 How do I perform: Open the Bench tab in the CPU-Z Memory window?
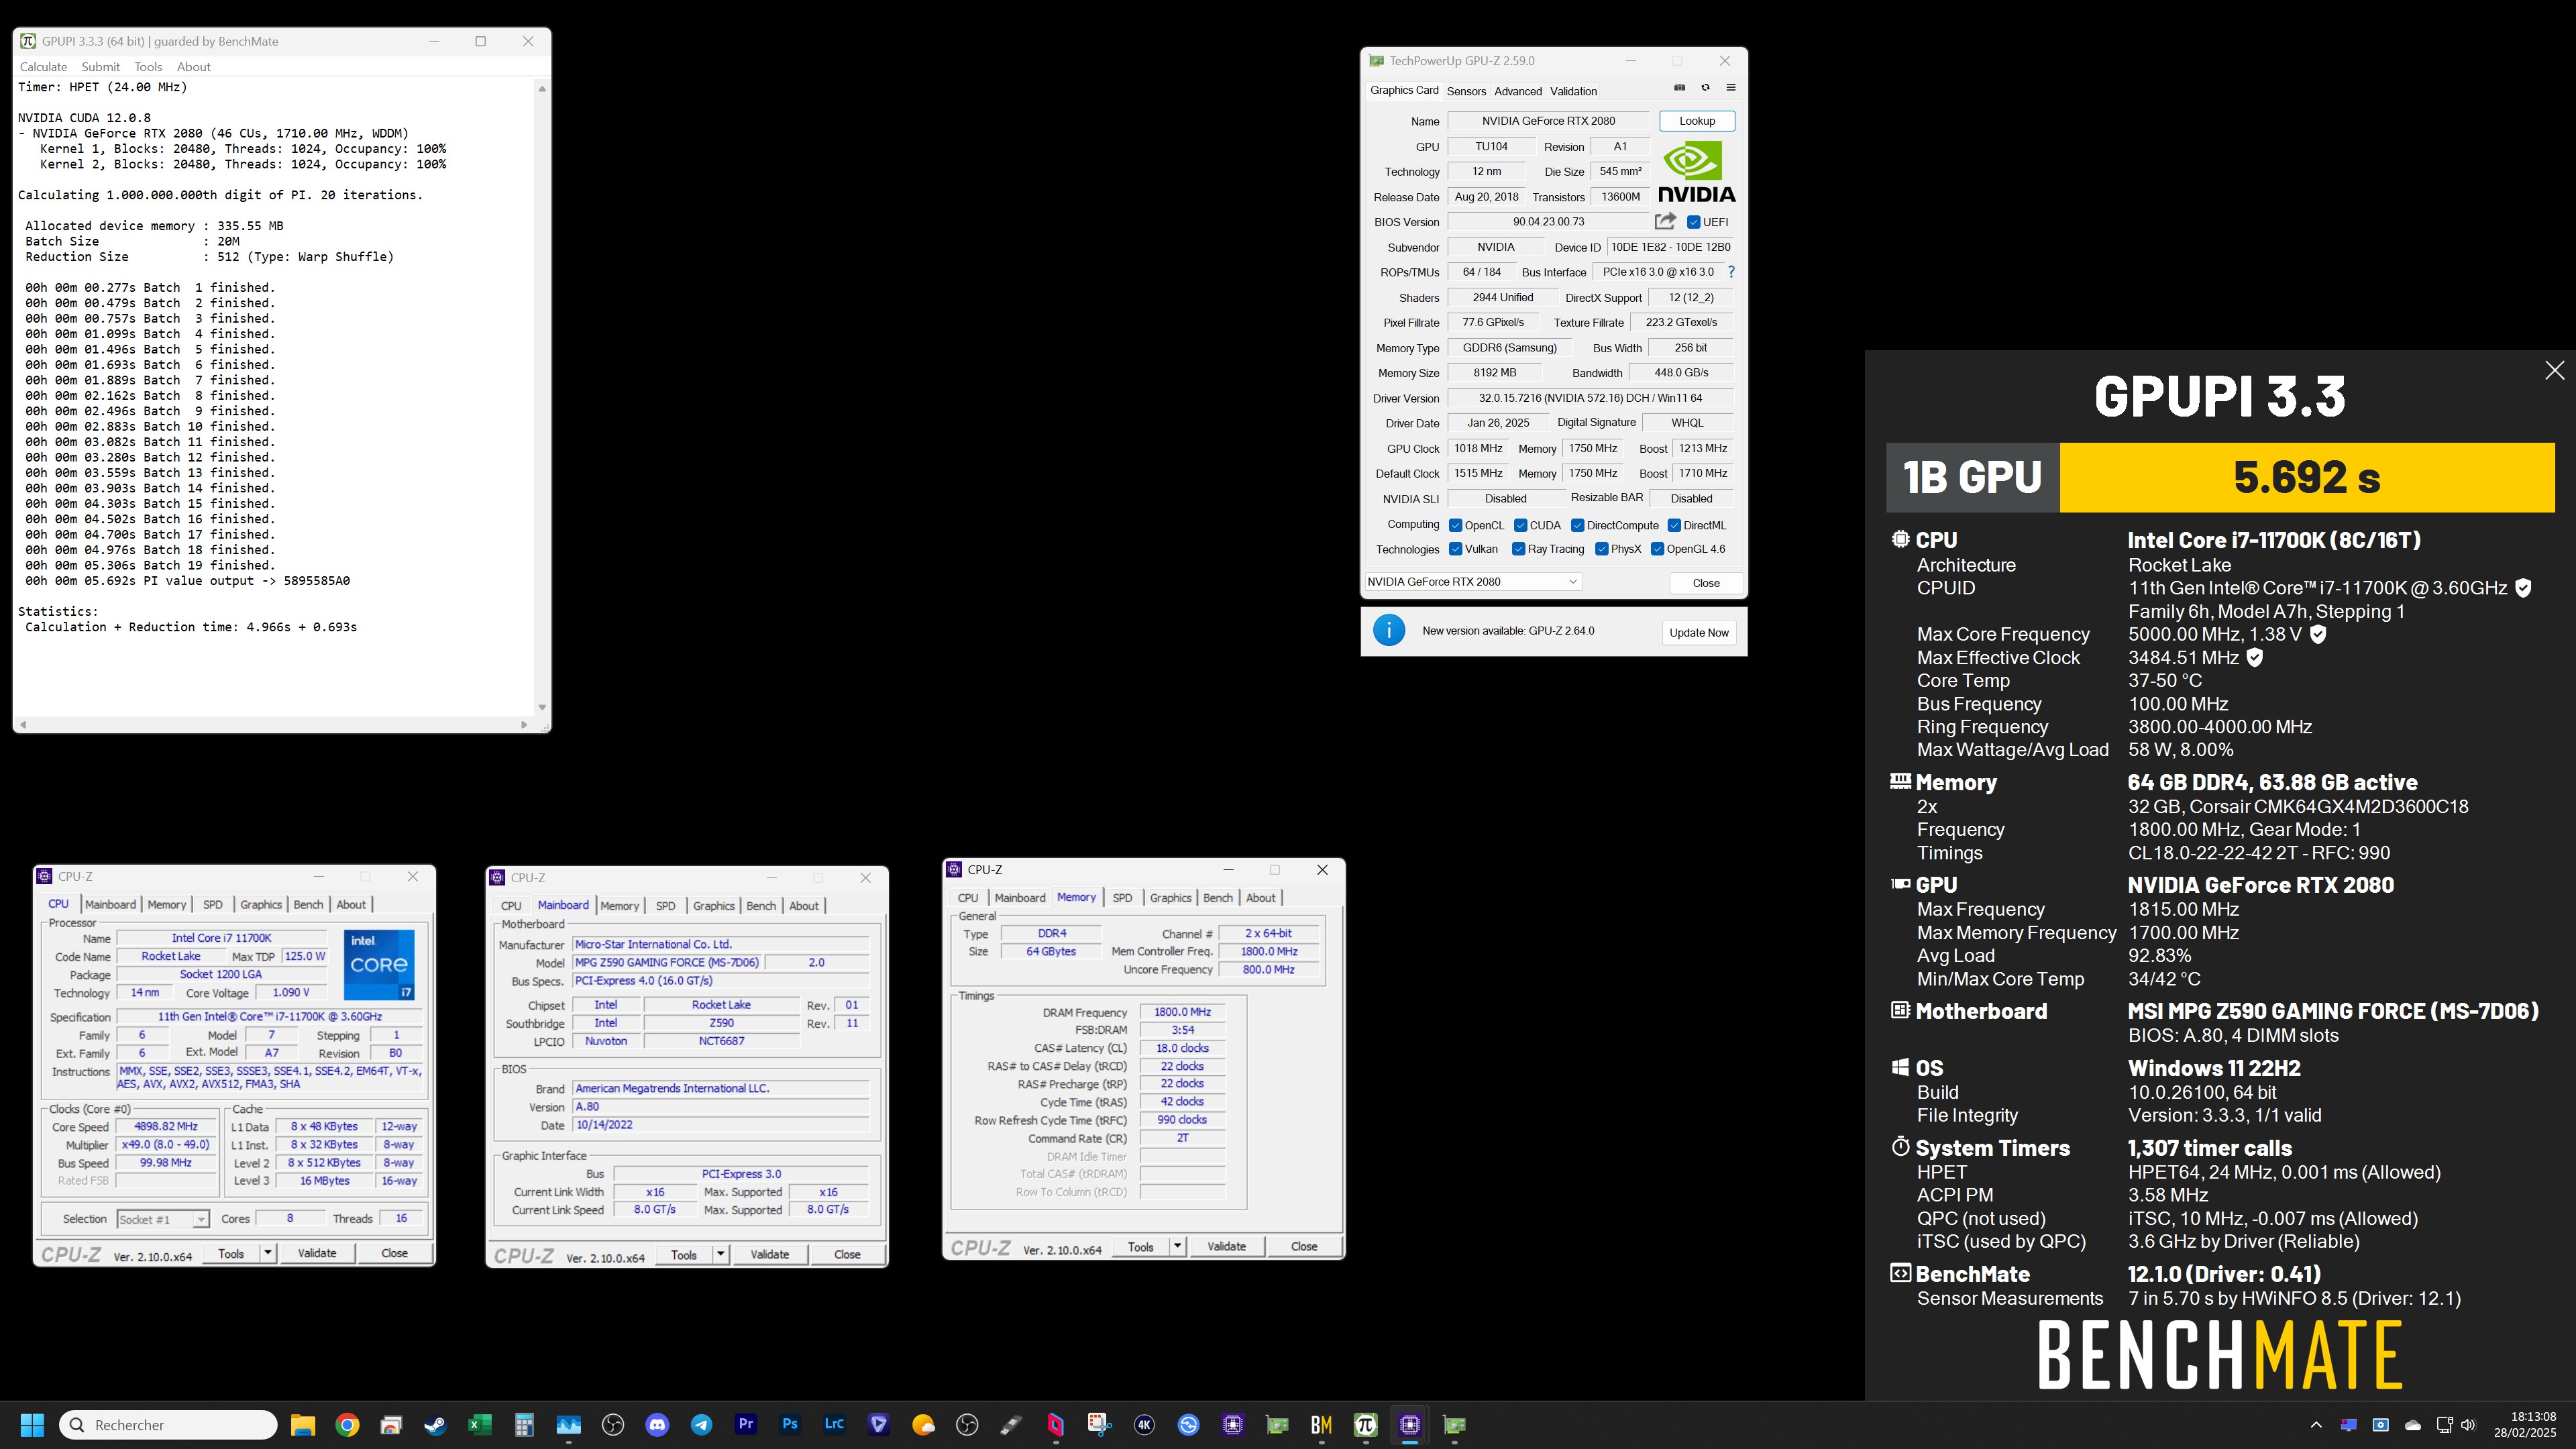click(1218, 898)
